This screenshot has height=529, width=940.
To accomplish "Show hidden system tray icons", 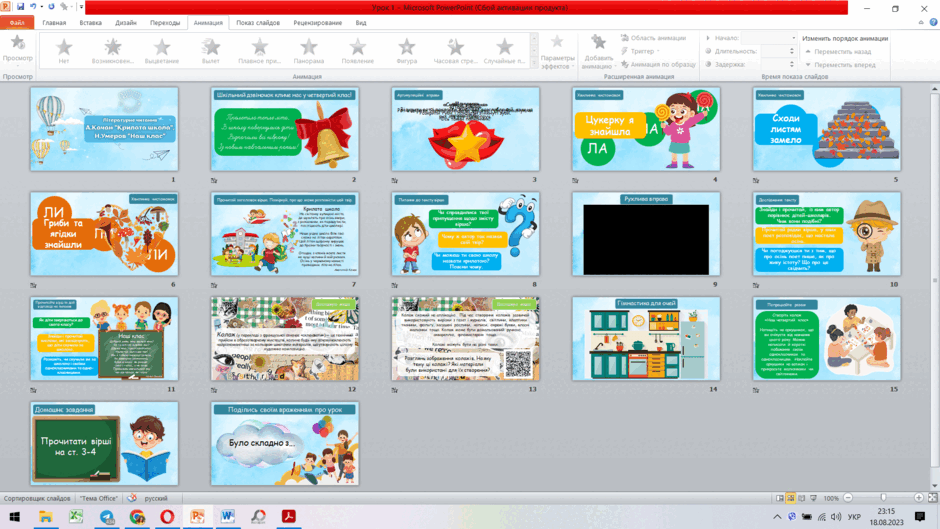I will [777, 516].
